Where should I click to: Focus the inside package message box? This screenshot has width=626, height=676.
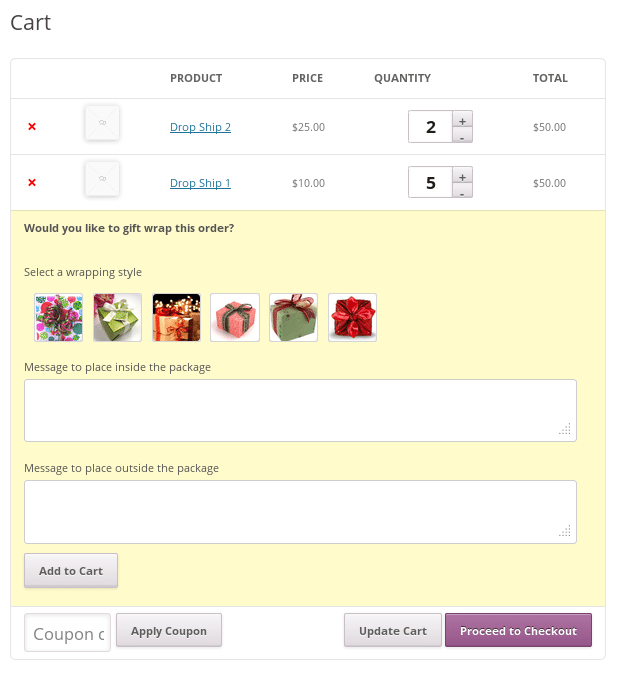(x=300, y=410)
